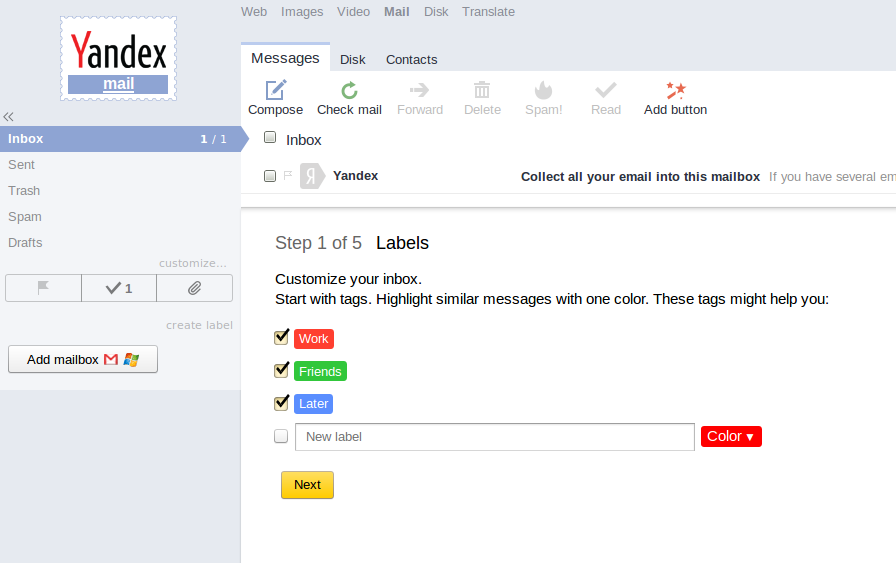Click the Read checkmark icon

[x=606, y=90]
